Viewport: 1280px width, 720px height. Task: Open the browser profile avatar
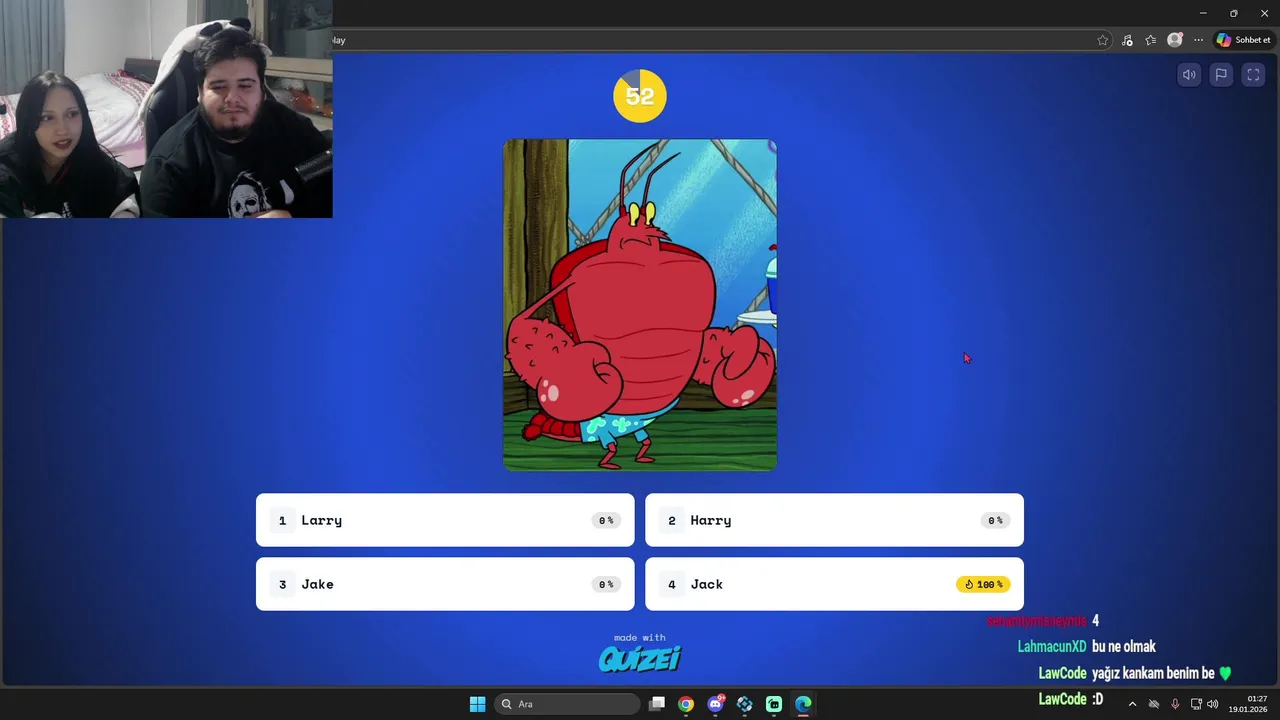coord(1175,40)
